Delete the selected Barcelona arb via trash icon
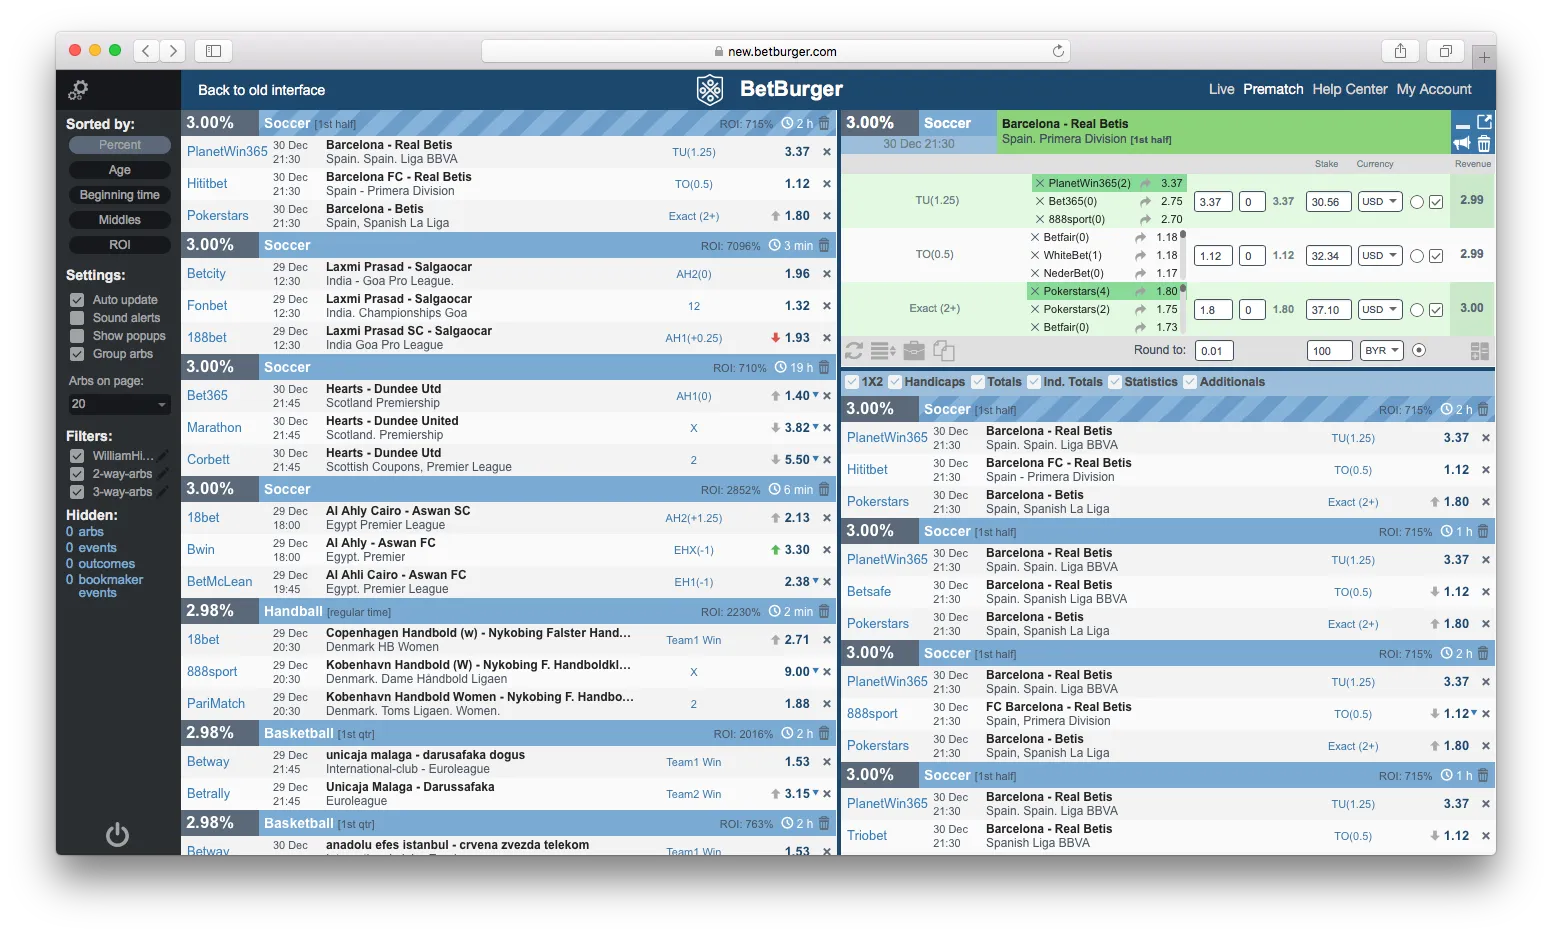The image size is (1552, 935). (1484, 144)
